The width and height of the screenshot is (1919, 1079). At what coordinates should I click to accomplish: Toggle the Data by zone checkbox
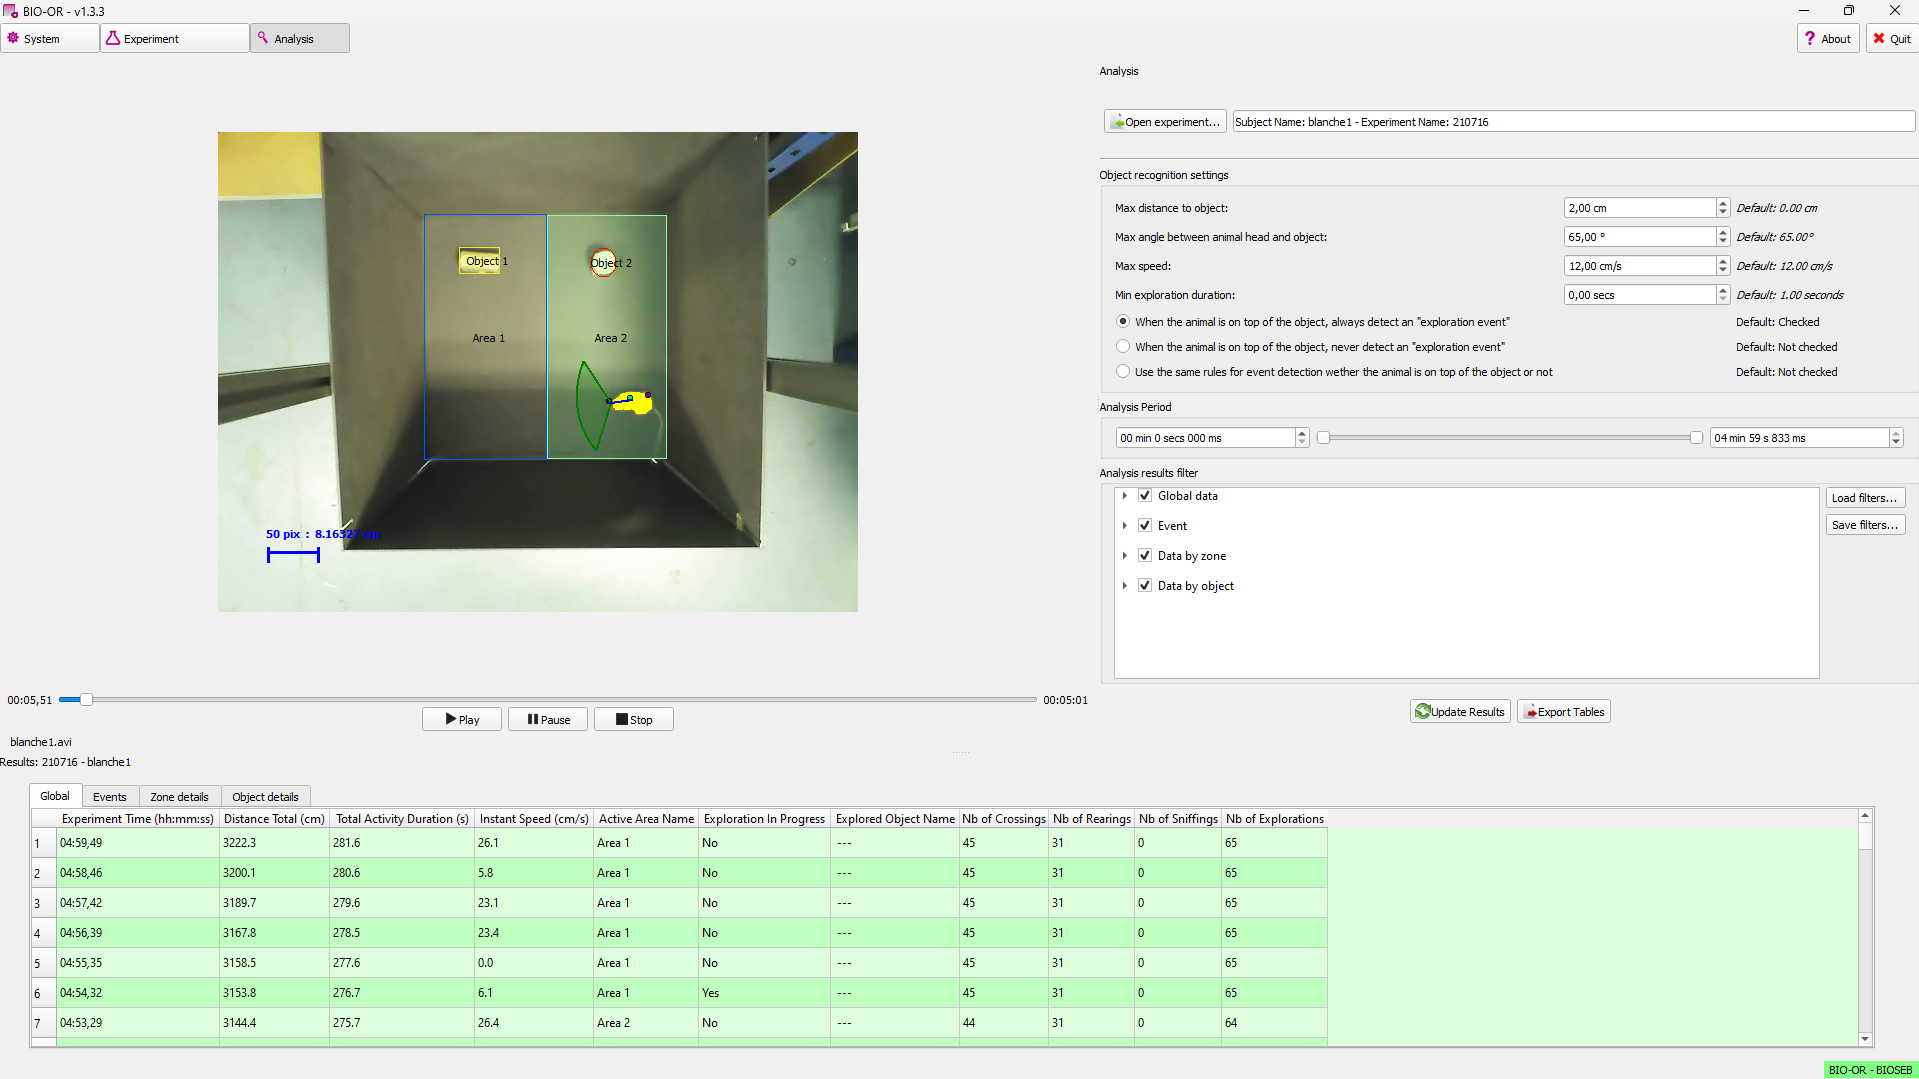coord(1145,556)
